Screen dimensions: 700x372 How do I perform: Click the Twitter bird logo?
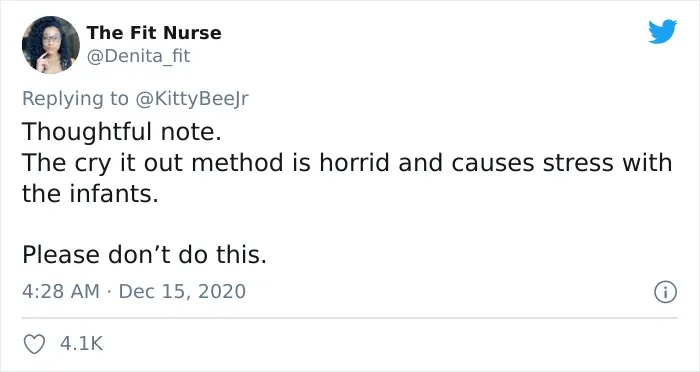point(662,31)
